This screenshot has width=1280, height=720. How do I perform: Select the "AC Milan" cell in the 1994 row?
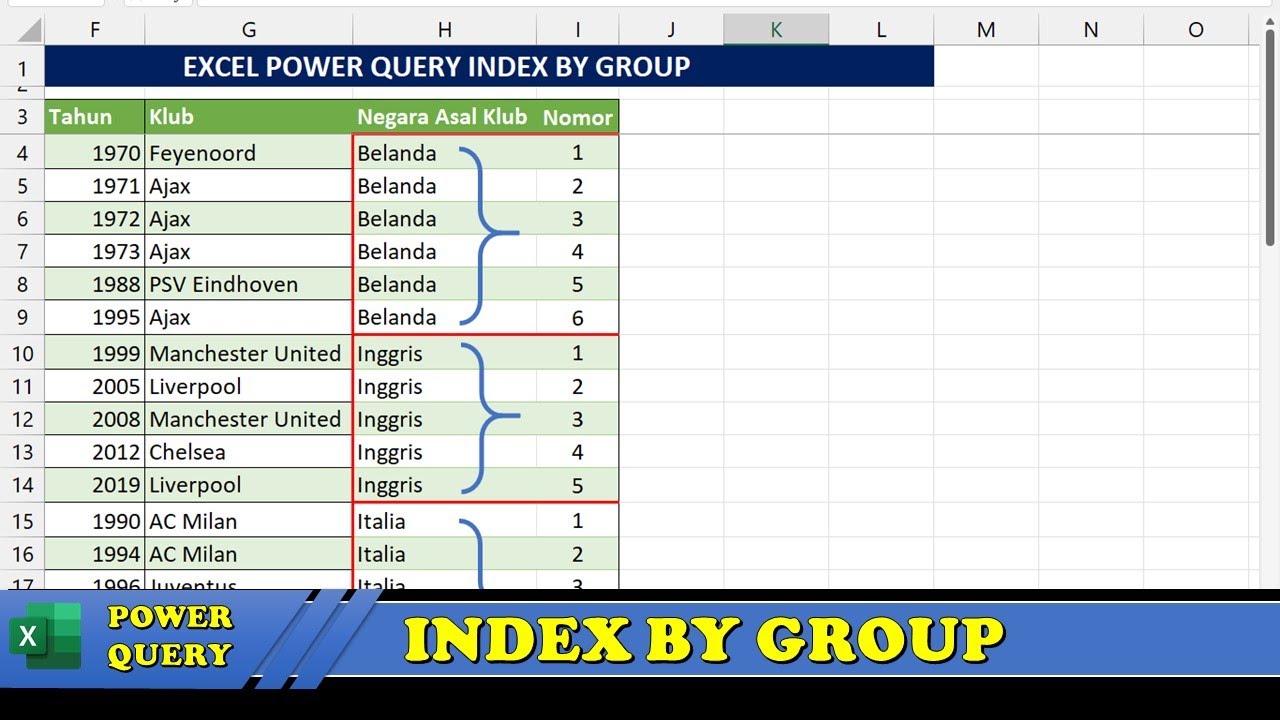(x=249, y=554)
